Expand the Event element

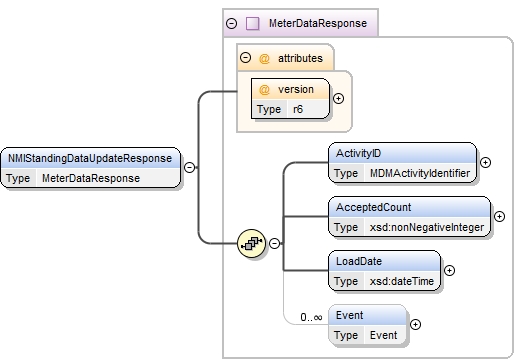415,324
